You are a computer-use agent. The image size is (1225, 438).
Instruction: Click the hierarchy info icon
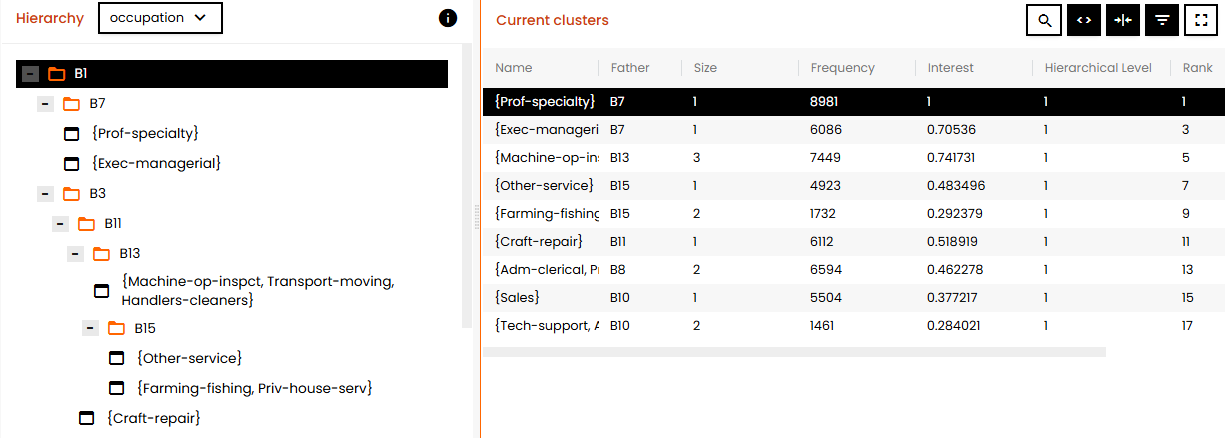448,18
